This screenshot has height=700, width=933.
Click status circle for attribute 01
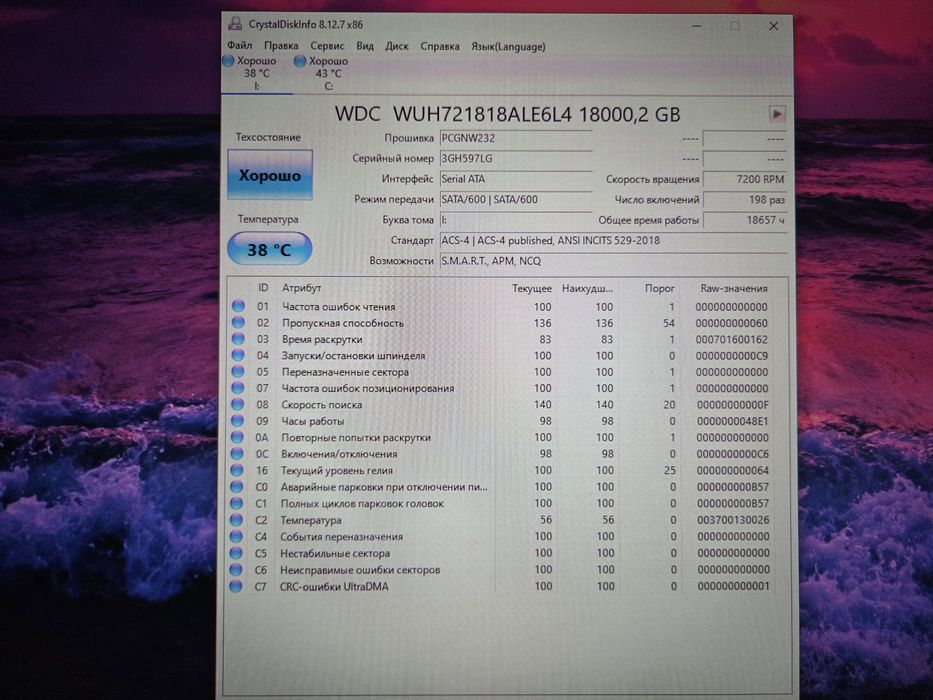[x=239, y=306]
